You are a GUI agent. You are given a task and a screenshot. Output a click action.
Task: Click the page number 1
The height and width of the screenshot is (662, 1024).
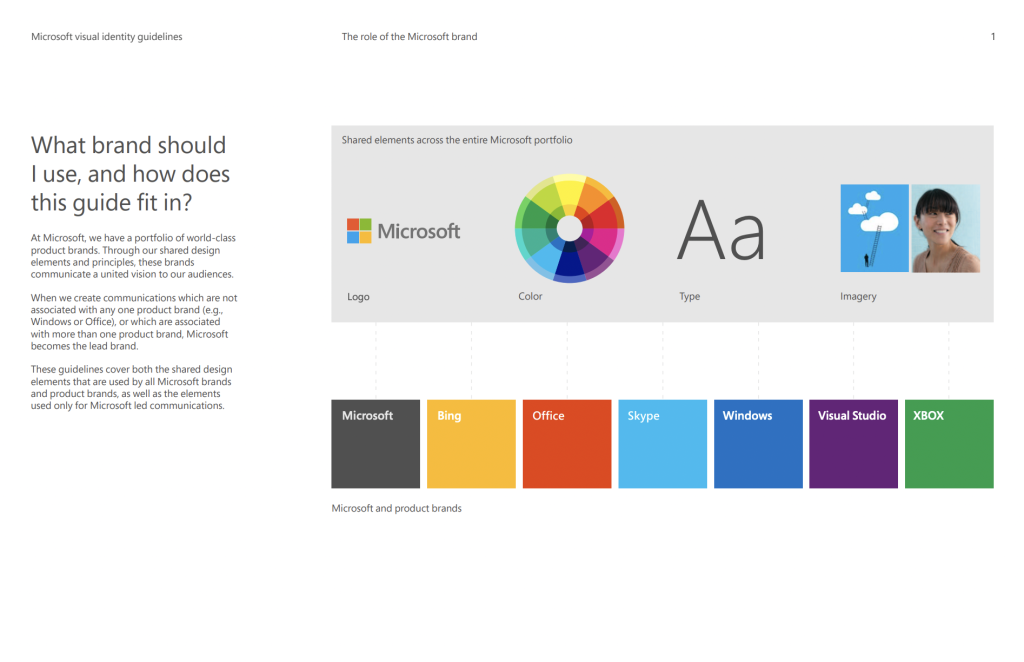point(993,37)
